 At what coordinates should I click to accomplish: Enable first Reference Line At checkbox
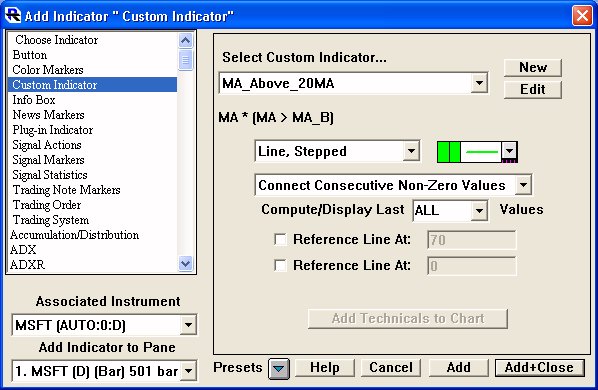[x=280, y=239]
